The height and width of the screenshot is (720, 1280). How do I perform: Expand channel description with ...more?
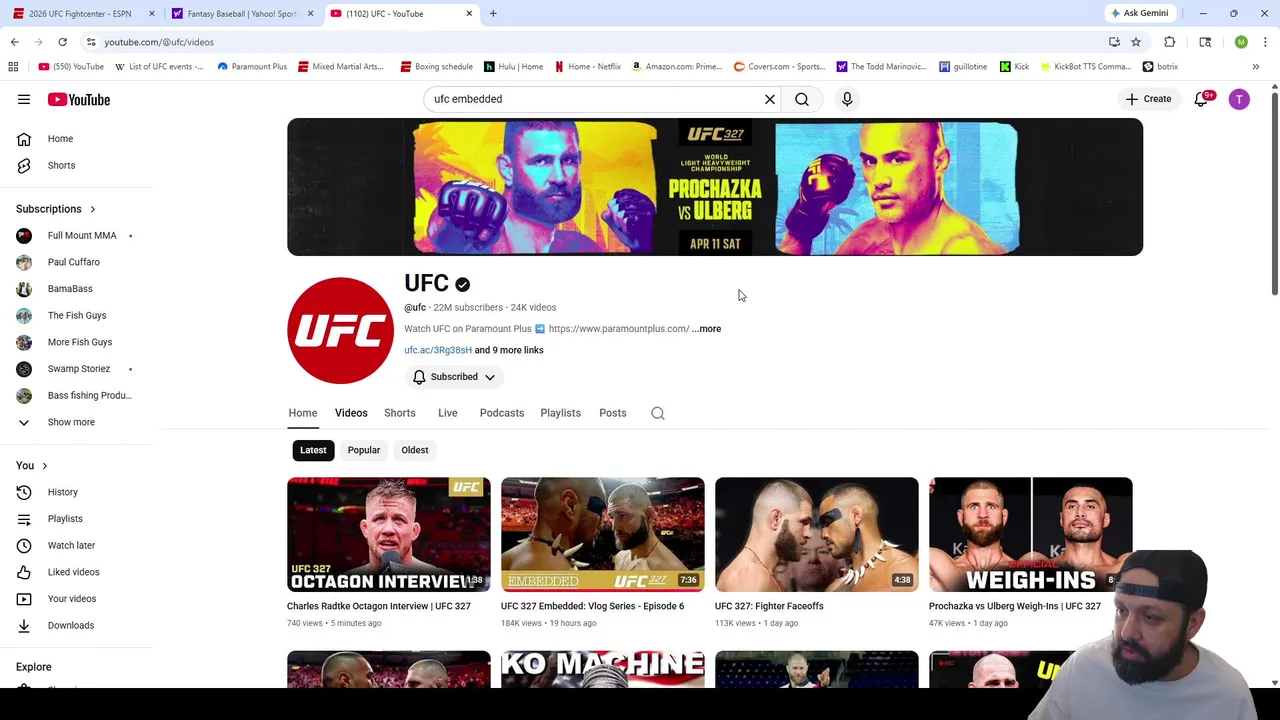point(706,329)
